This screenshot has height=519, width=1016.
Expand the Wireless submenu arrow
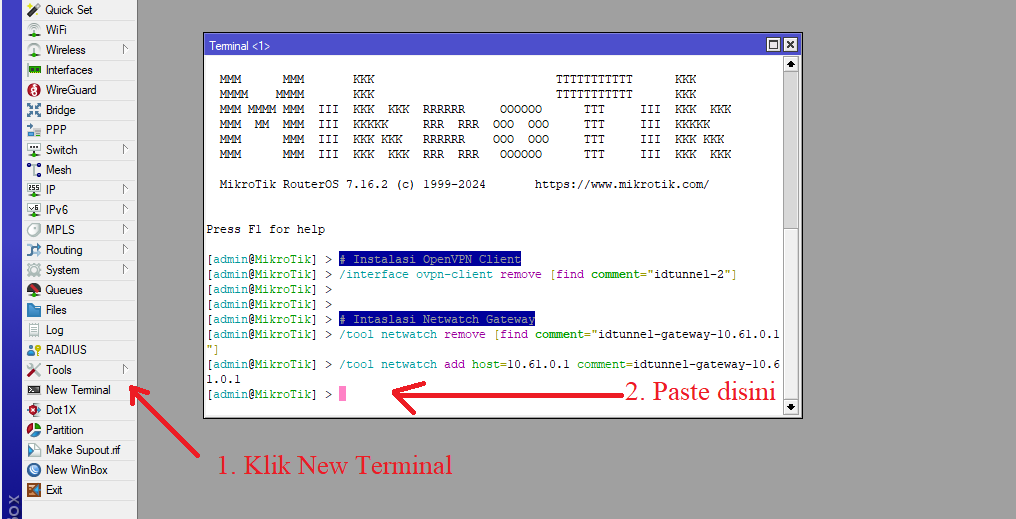125,49
